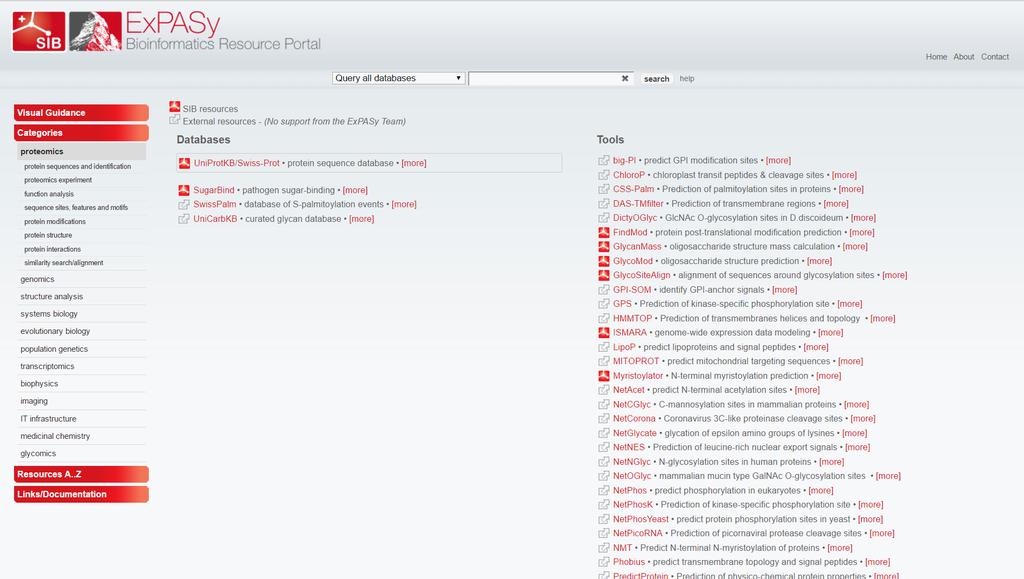Screen dimensions: 1024x579
Task: Open the GPS phosphorylation tool link
Action: (x=622, y=304)
